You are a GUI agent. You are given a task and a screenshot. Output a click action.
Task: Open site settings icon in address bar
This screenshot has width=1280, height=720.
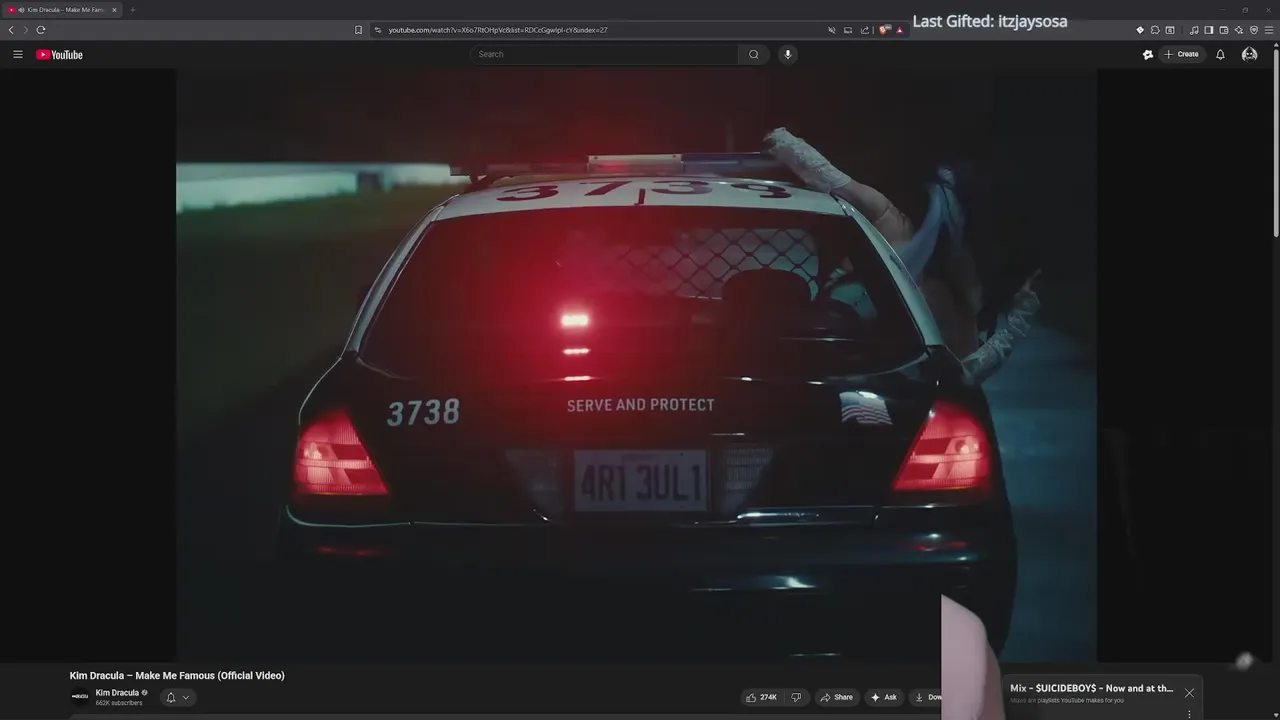coord(377,30)
